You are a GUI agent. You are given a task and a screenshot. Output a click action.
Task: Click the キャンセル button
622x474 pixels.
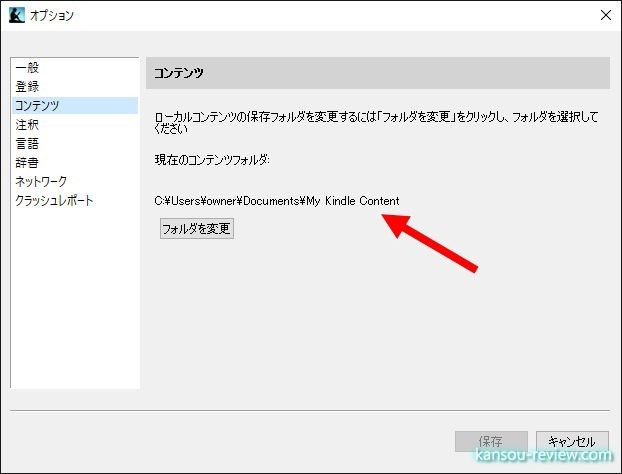coord(572,441)
